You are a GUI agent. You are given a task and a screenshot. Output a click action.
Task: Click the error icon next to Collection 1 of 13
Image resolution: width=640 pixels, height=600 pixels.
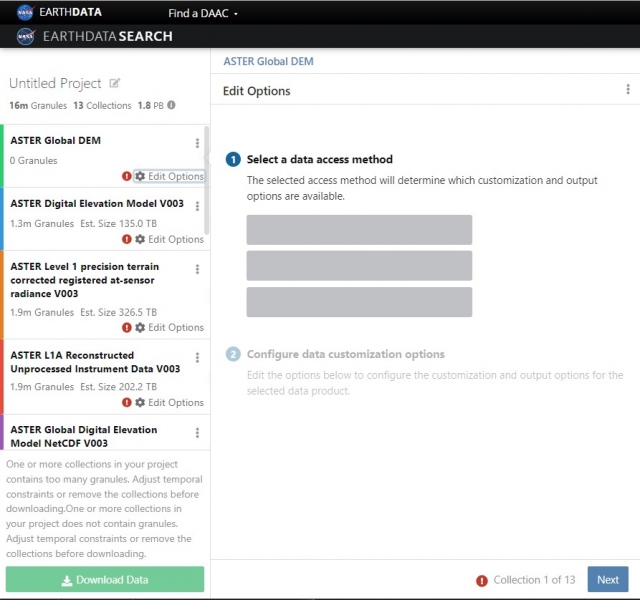[482, 580]
